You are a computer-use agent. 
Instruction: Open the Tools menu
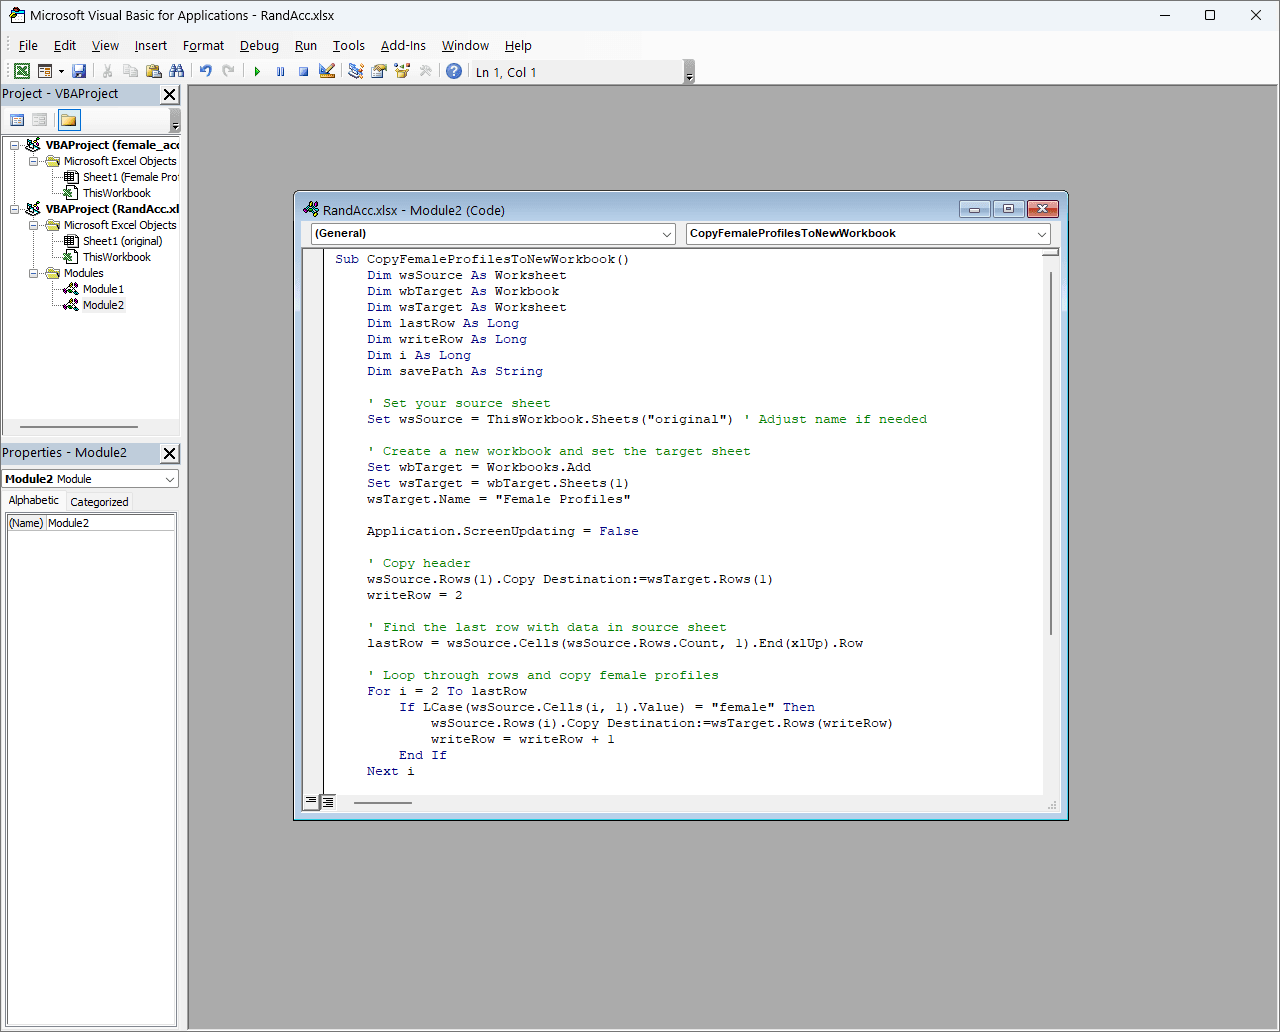(x=349, y=45)
